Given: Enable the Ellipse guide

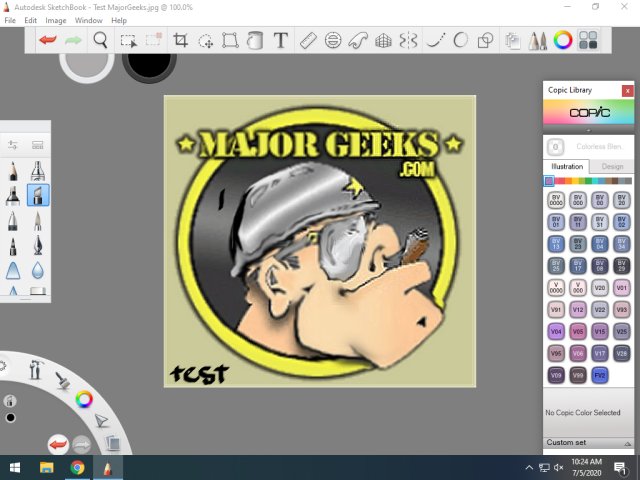Looking at the screenshot, I should pos(333,40).
